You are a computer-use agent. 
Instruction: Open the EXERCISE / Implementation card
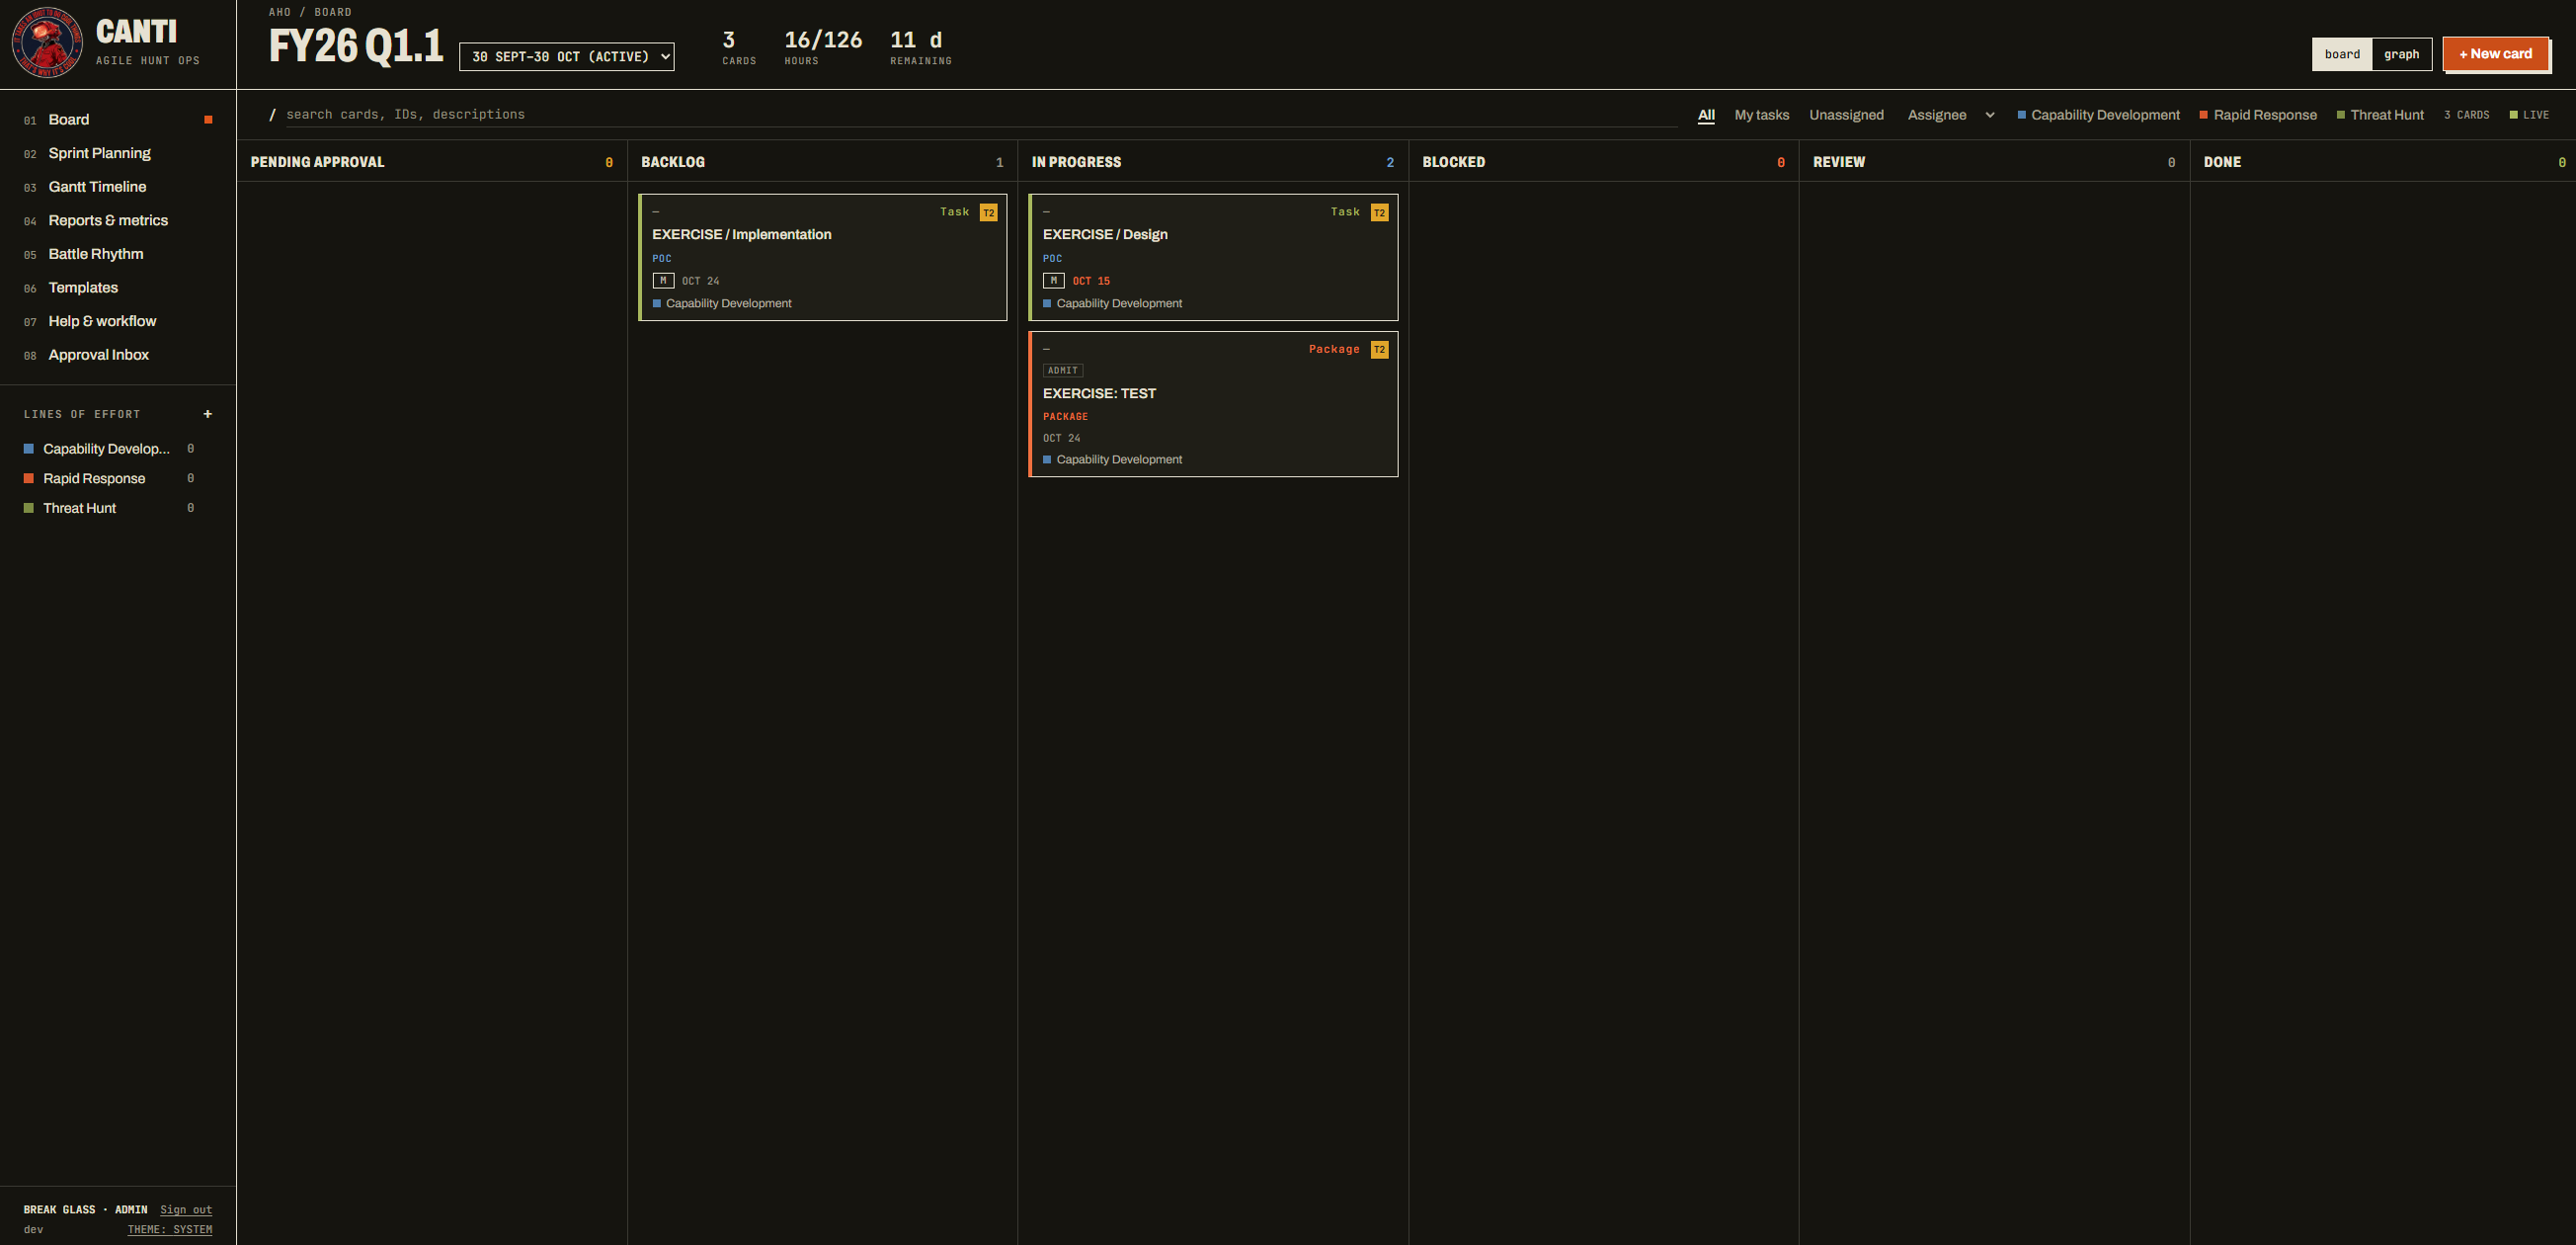[823, 257]
